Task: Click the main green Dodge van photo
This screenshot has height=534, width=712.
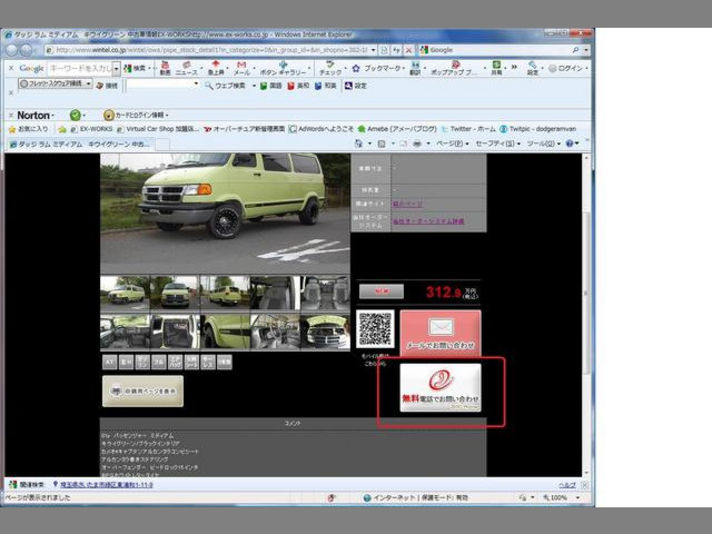Action: [225, 213]
